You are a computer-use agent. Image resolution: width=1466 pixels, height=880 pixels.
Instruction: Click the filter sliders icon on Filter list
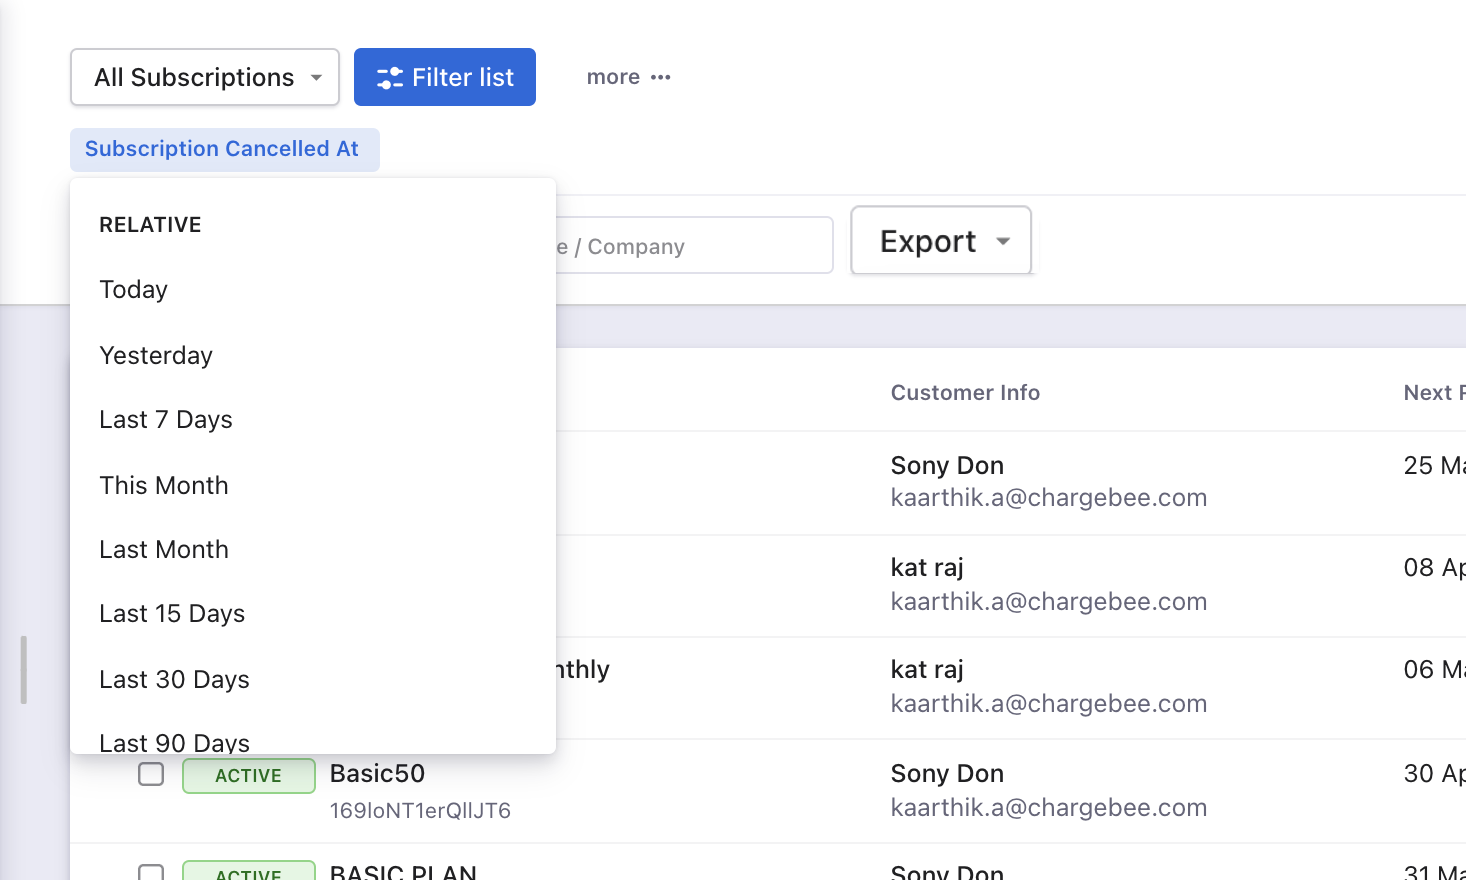click(x=390, y=78)
